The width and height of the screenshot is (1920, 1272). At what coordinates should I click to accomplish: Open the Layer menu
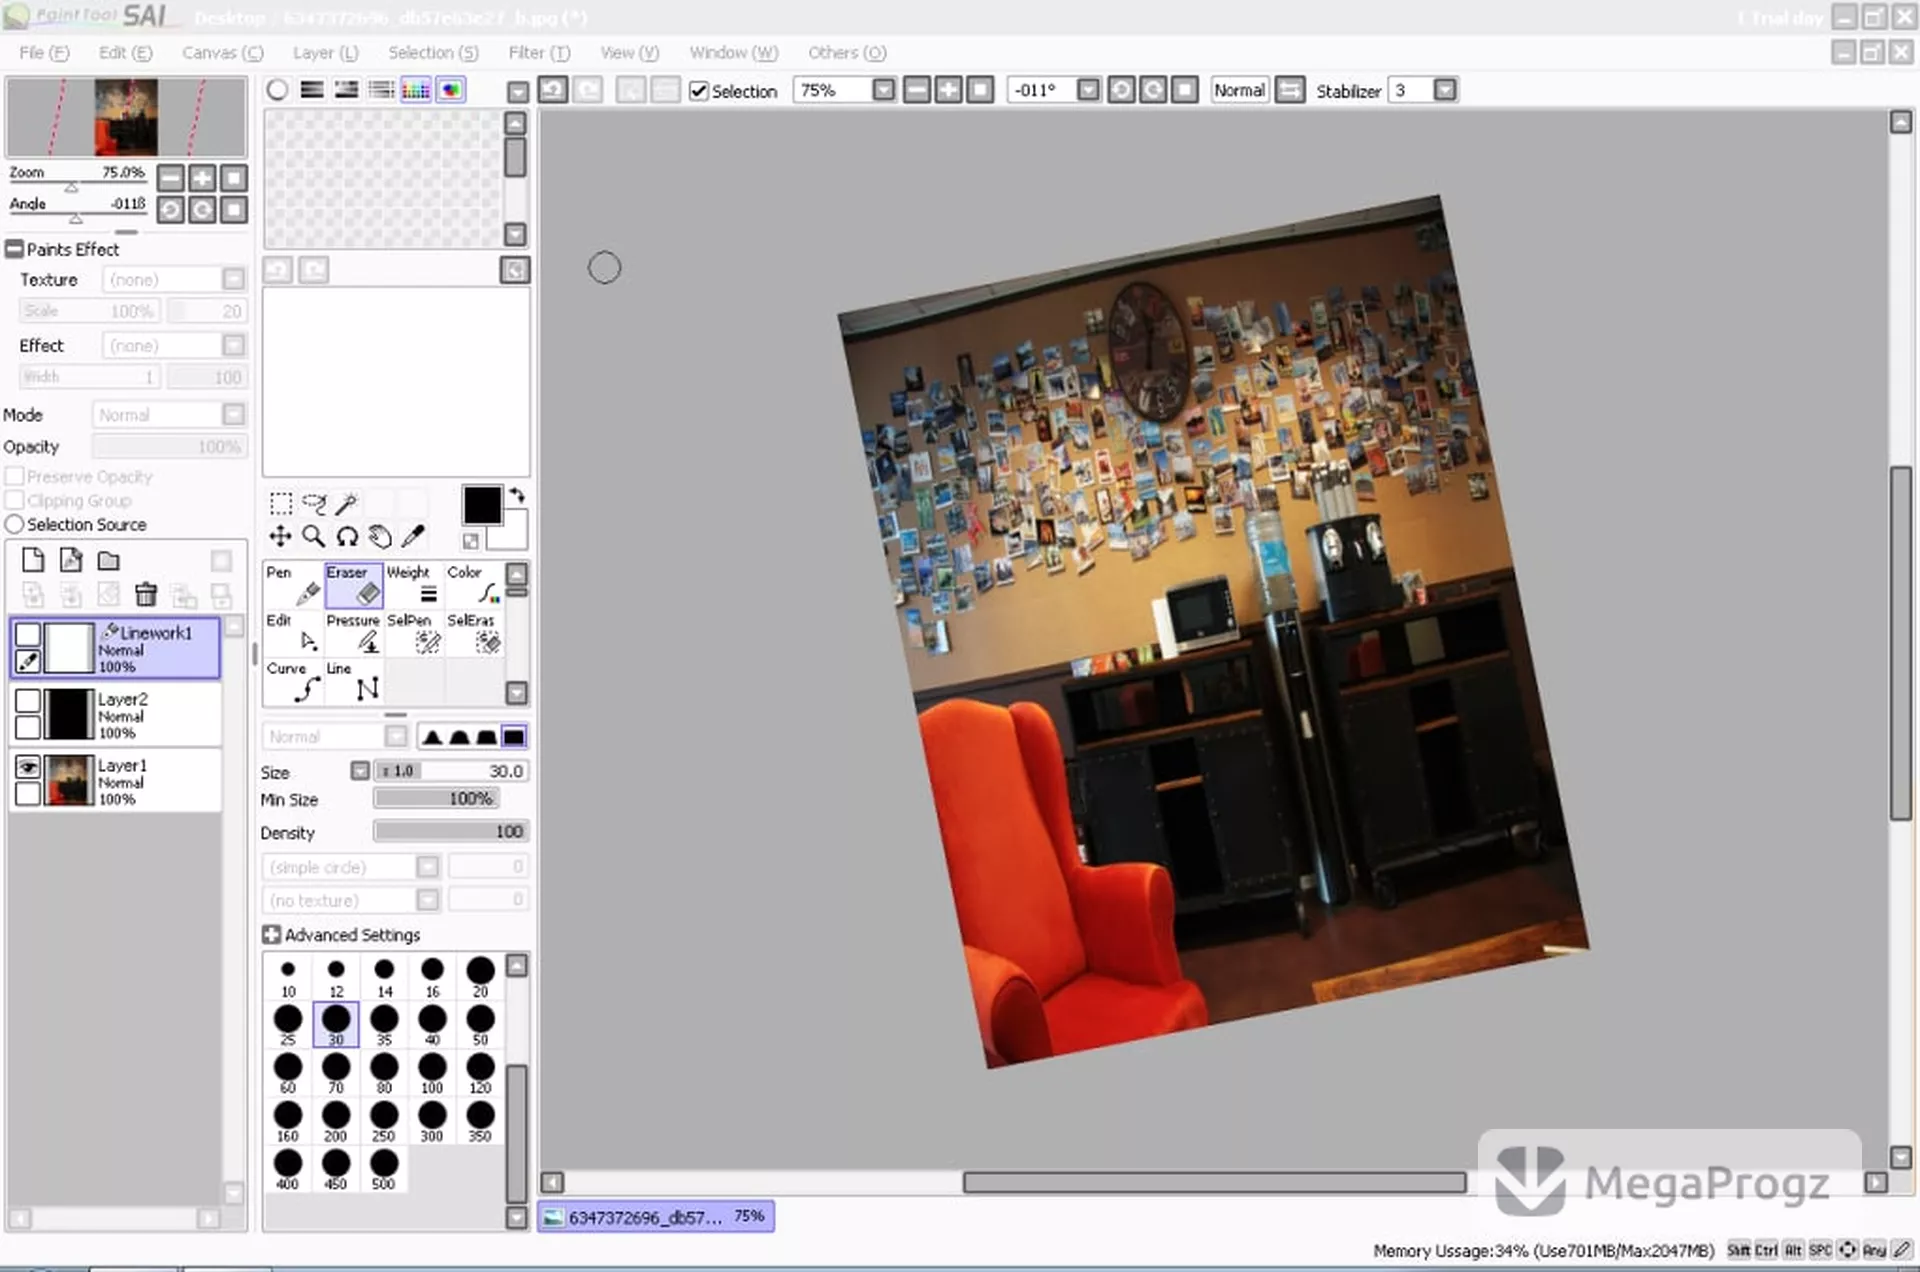325,53
